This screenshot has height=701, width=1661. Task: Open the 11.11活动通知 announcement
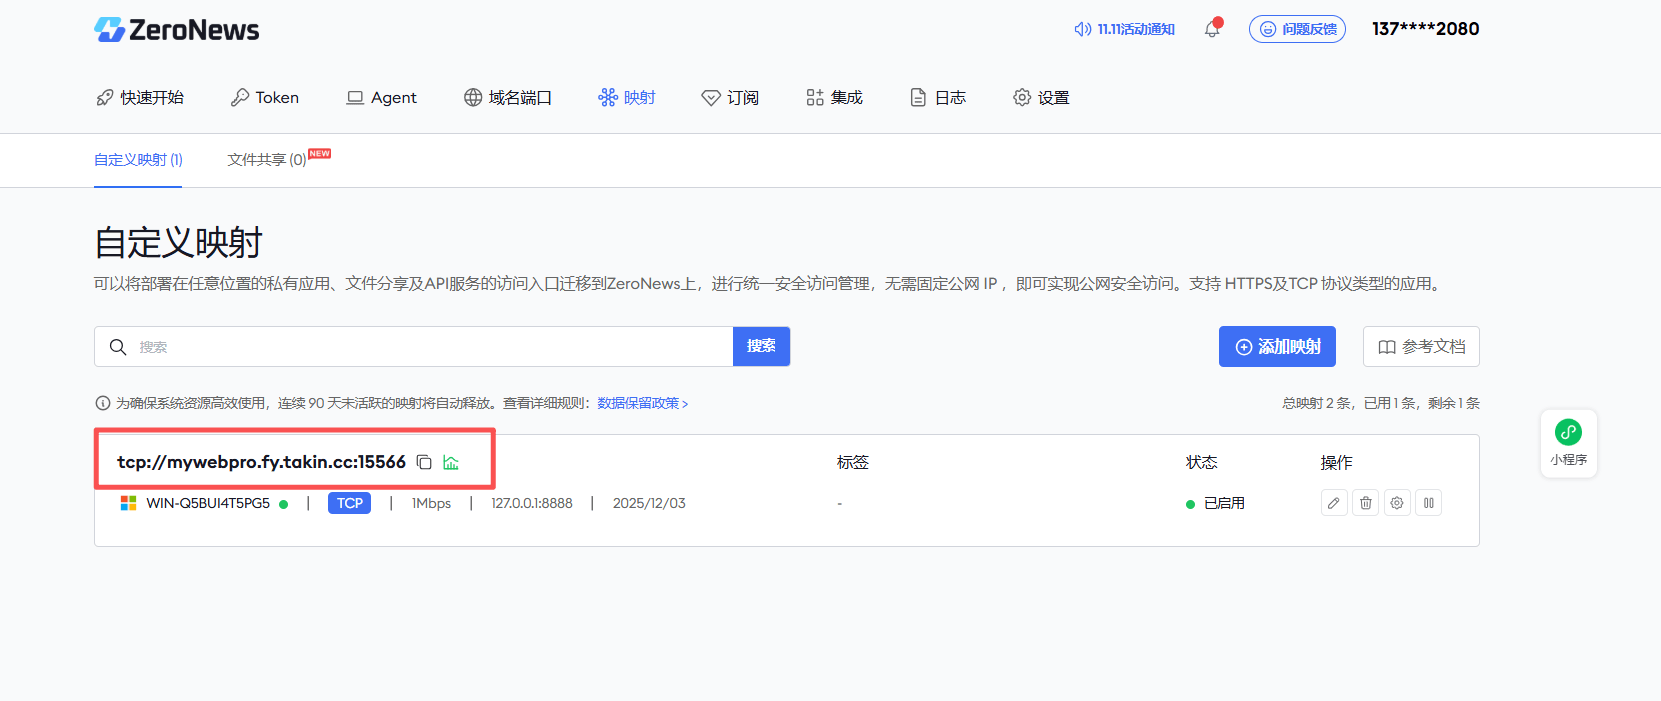1125,29
